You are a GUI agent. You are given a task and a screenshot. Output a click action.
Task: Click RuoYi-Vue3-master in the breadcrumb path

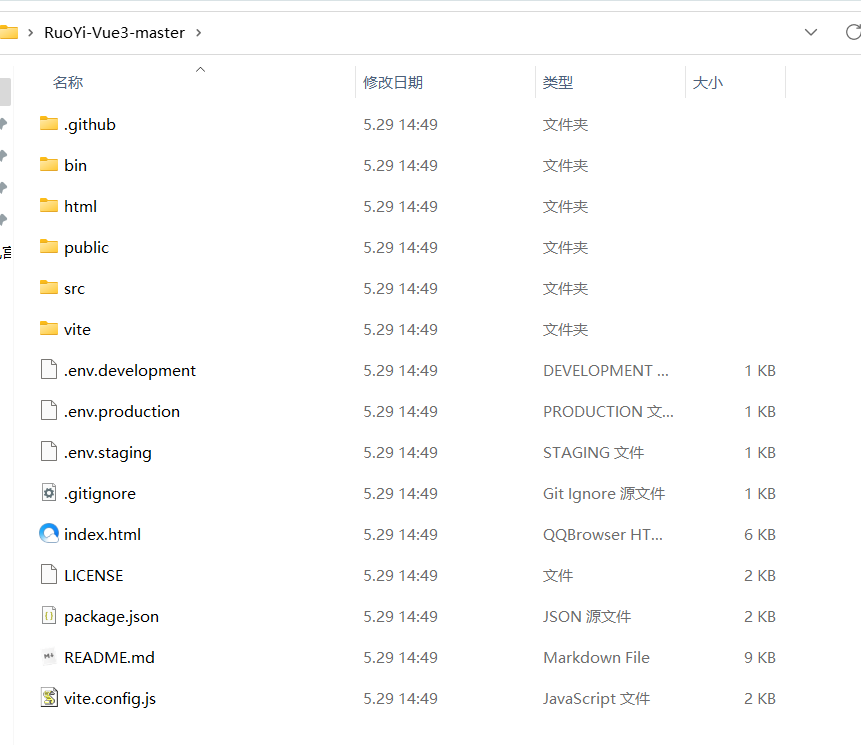coord(113,31)
